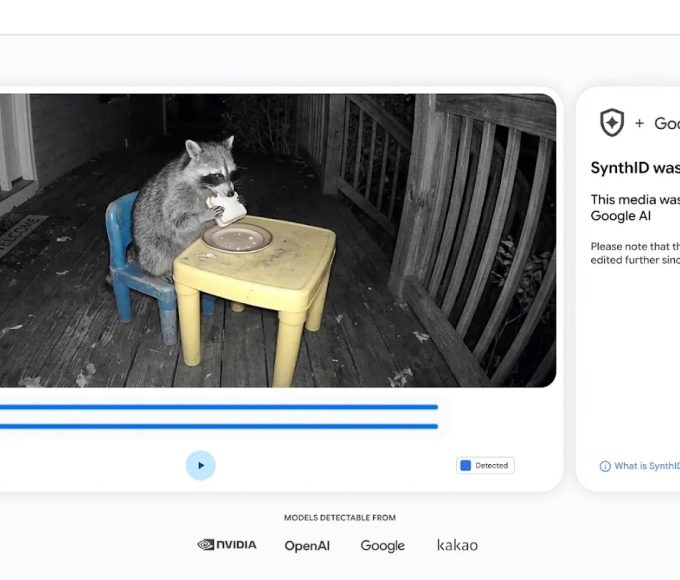
Task: Click the raccoon video preview thumbnail
Action: tap(278, 240)
